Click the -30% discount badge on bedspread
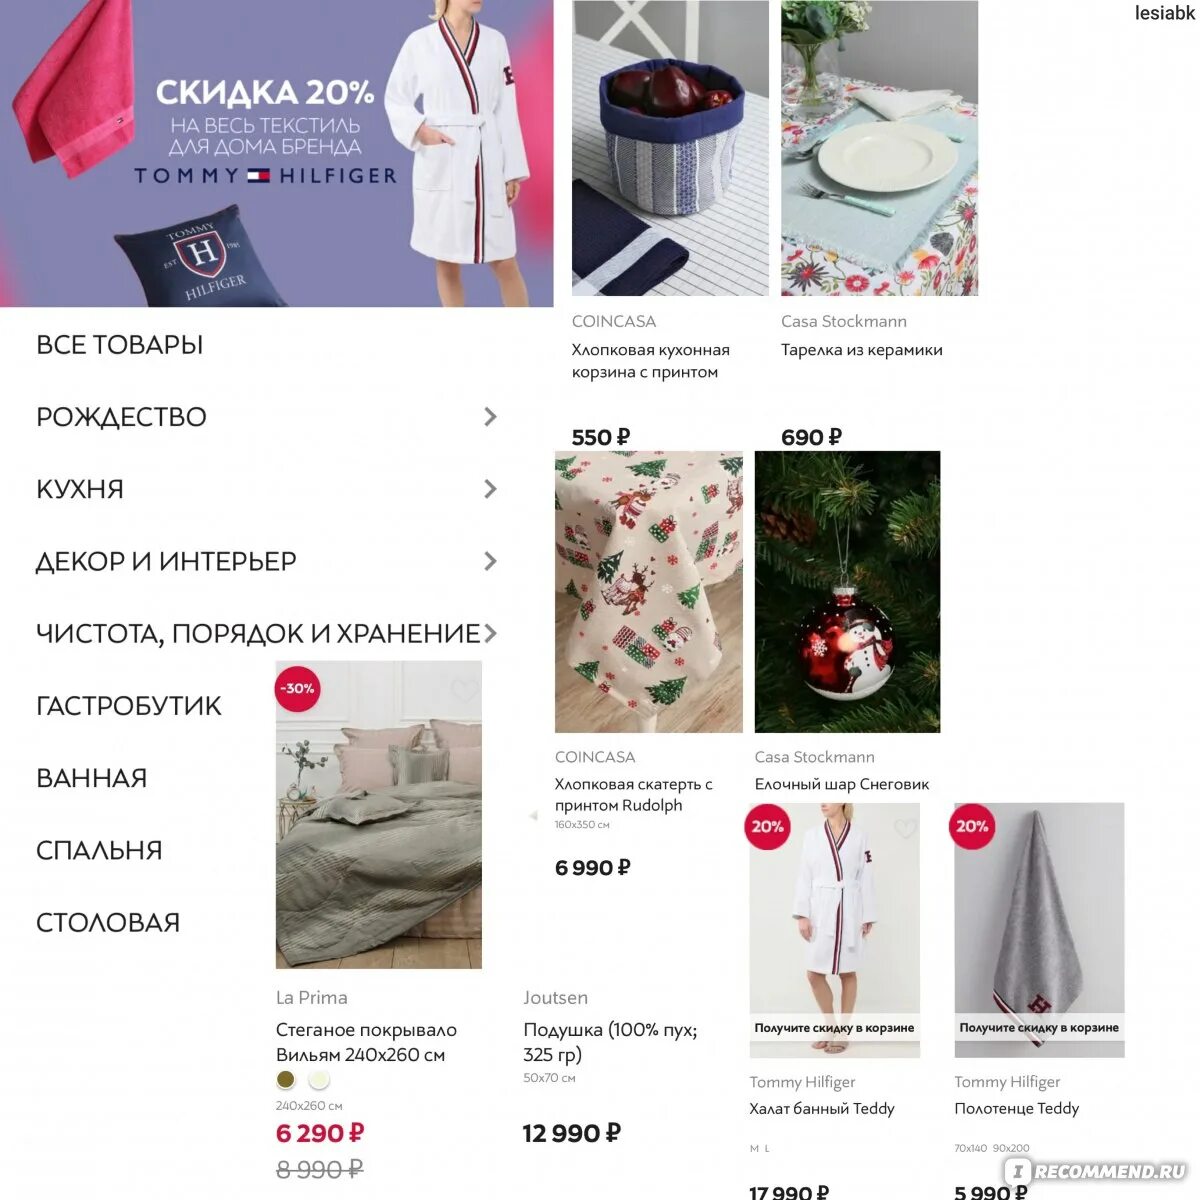The image size is (1200, 1200). tap(297, 688)
